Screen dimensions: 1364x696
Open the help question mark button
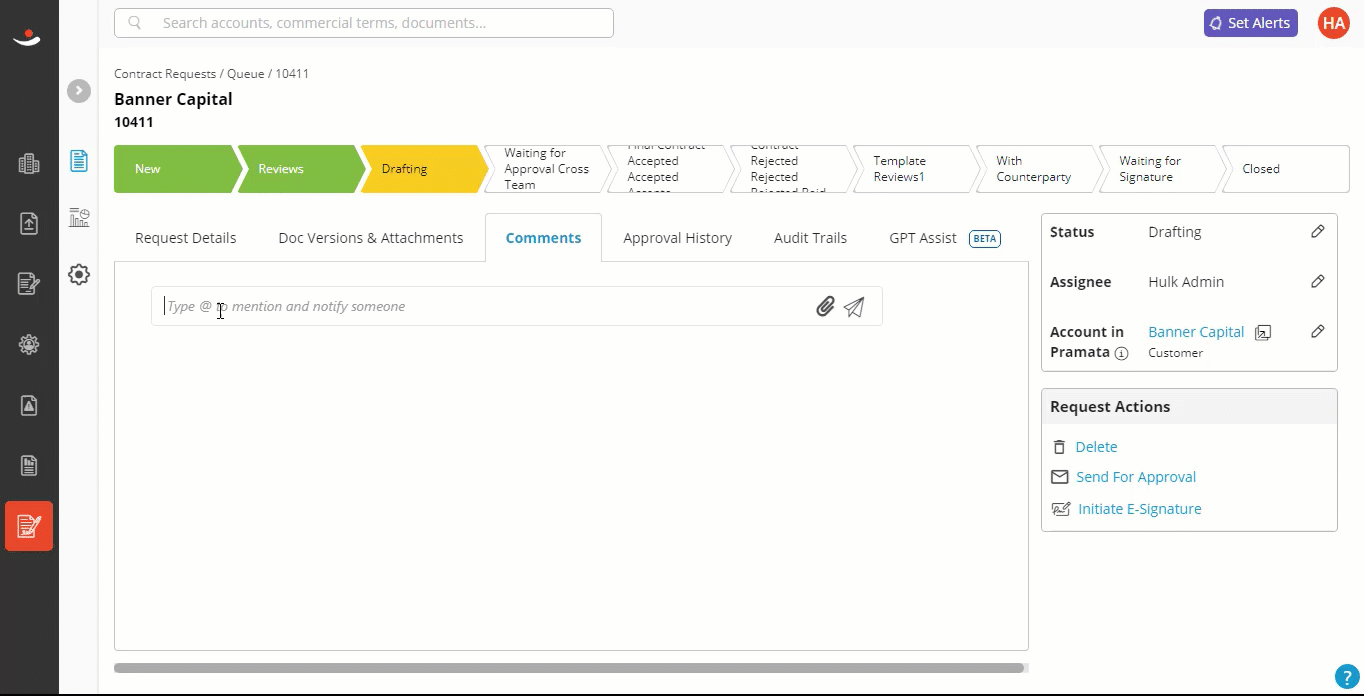click(1347, 676)
